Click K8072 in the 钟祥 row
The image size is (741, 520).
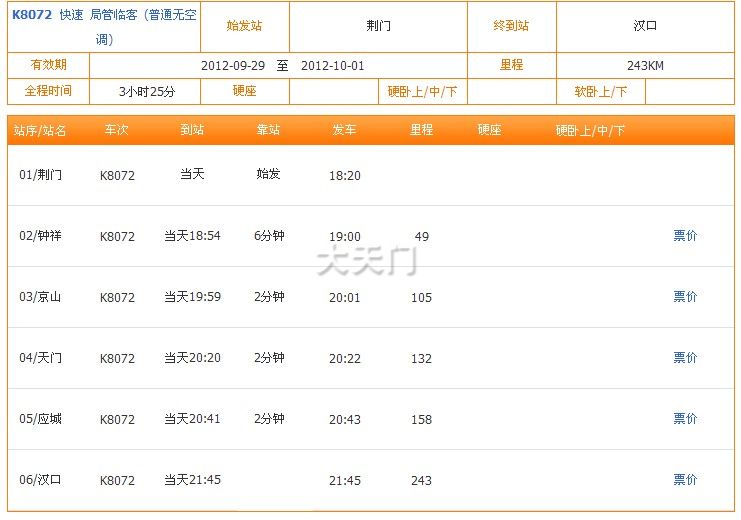click(x=117, y=237)
